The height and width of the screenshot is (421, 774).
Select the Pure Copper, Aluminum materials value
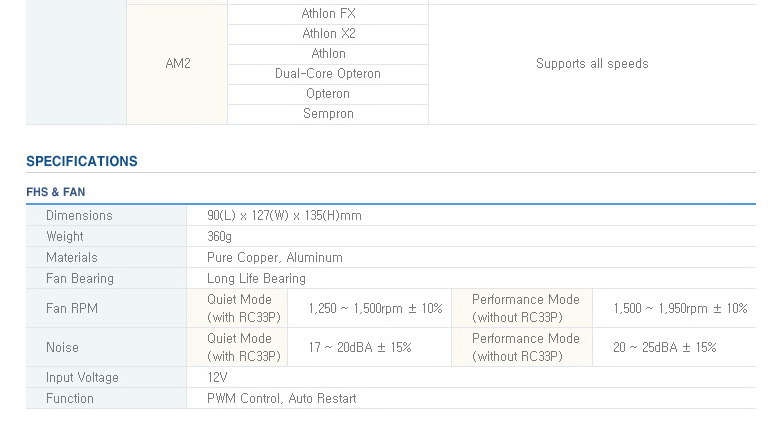275,258
